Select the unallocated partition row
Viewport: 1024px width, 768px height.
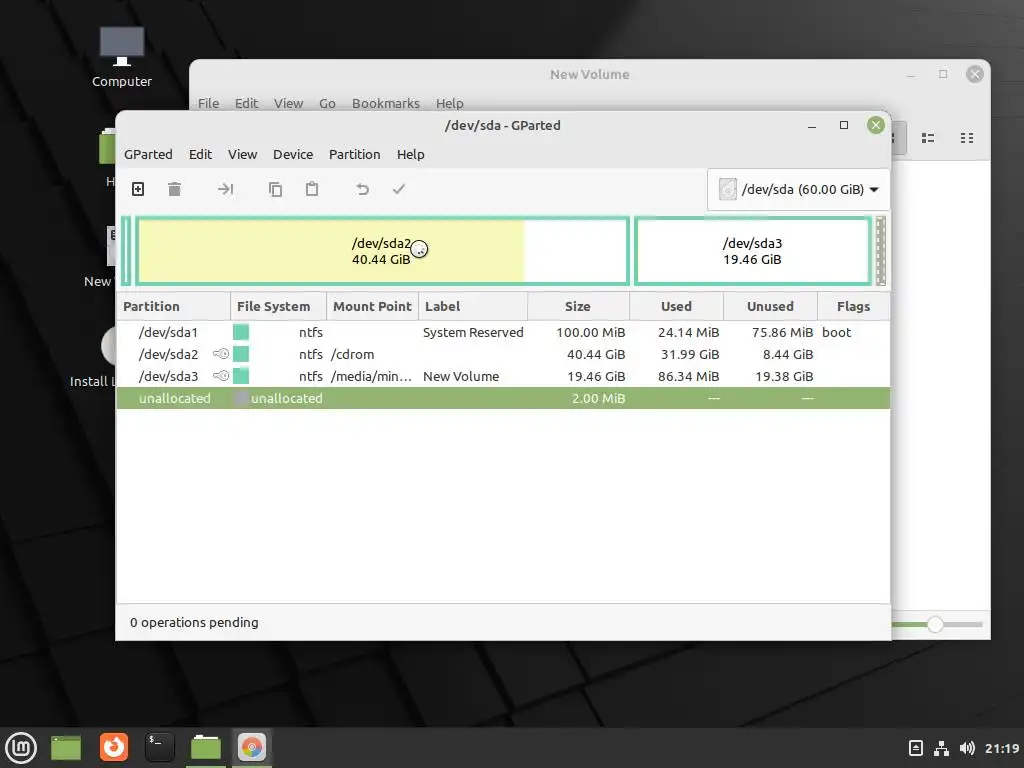(x=503, y=398)
